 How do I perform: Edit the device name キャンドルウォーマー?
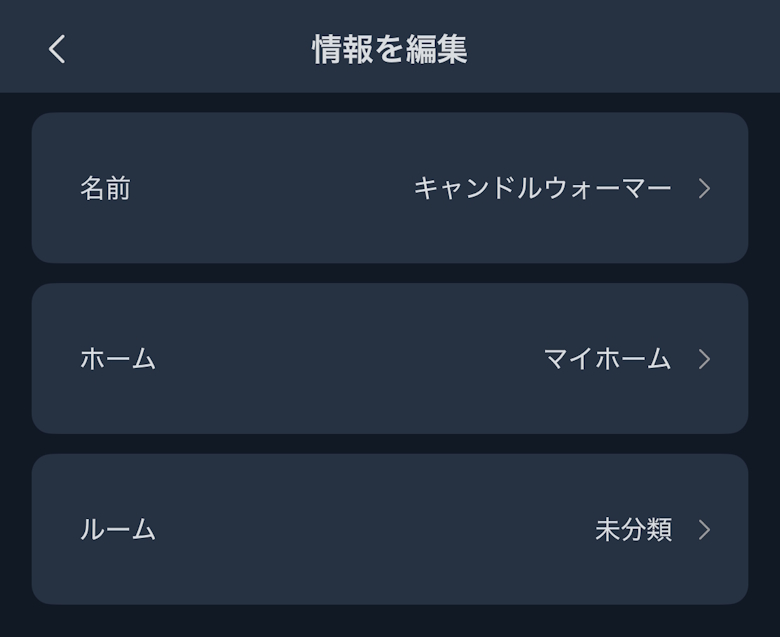542,188
